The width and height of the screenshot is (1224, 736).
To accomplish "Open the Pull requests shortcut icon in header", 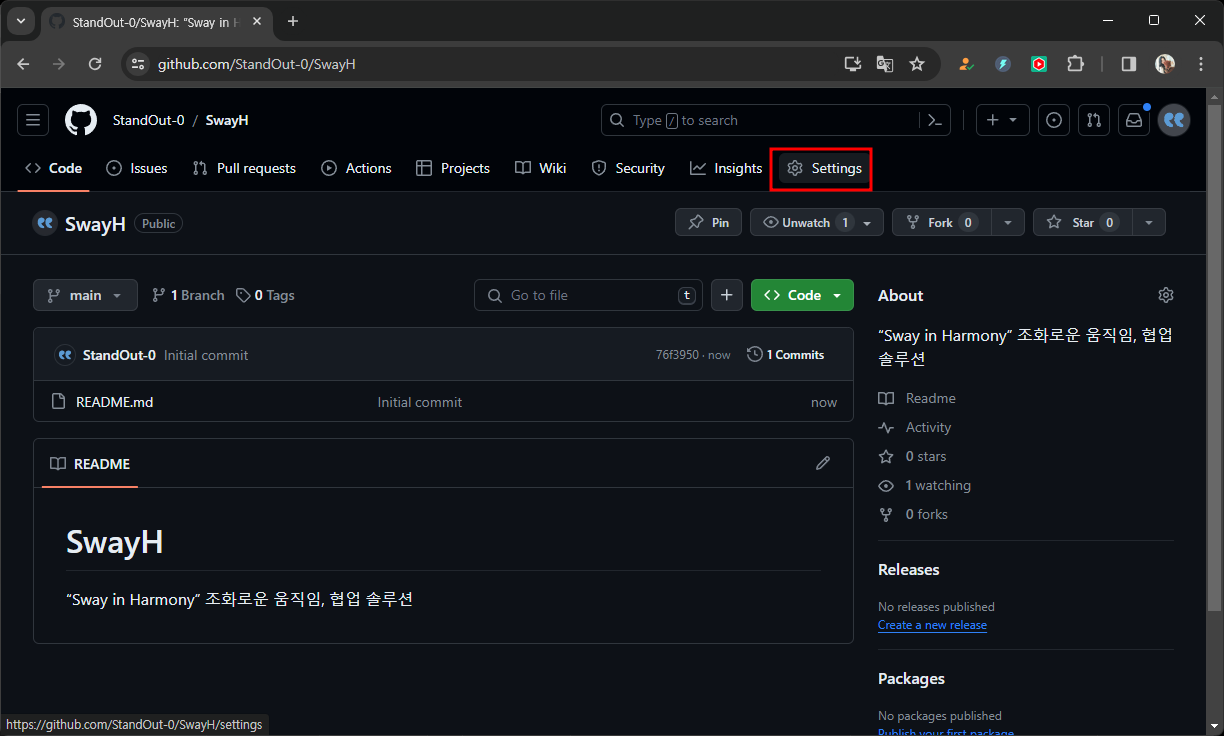I will [x=1094, y=120].
